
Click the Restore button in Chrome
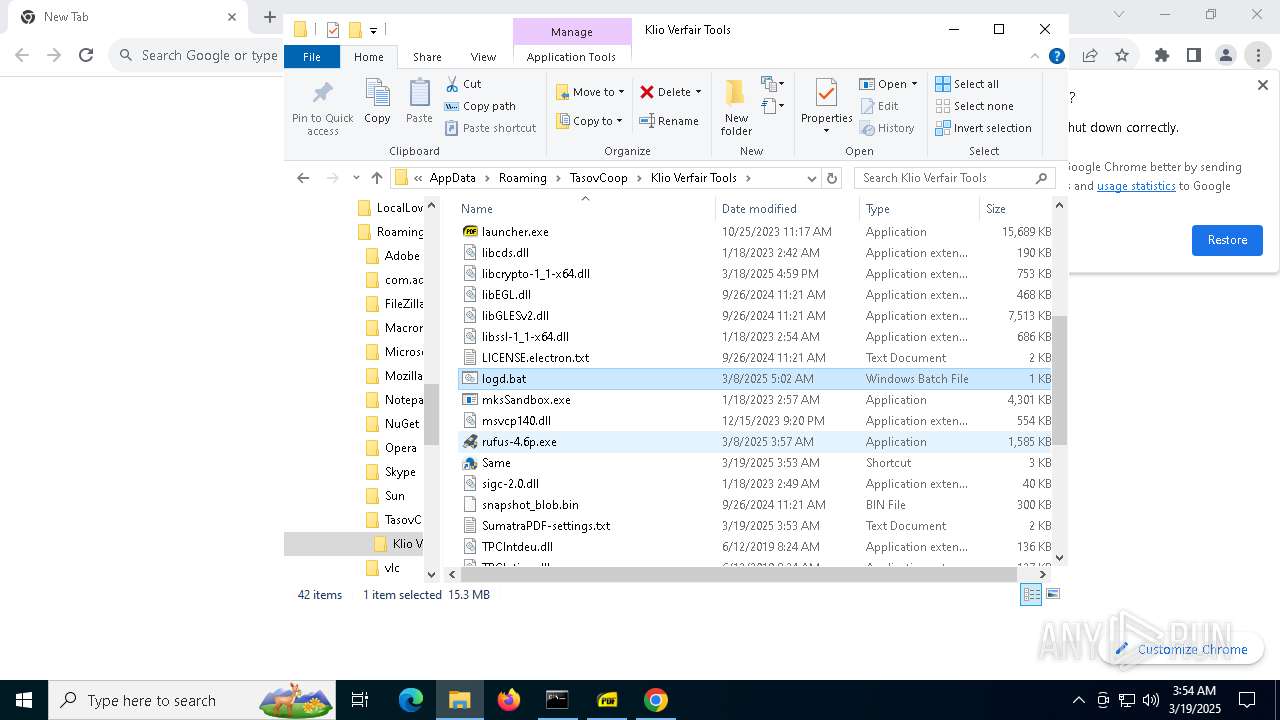tap(1227, 240)
